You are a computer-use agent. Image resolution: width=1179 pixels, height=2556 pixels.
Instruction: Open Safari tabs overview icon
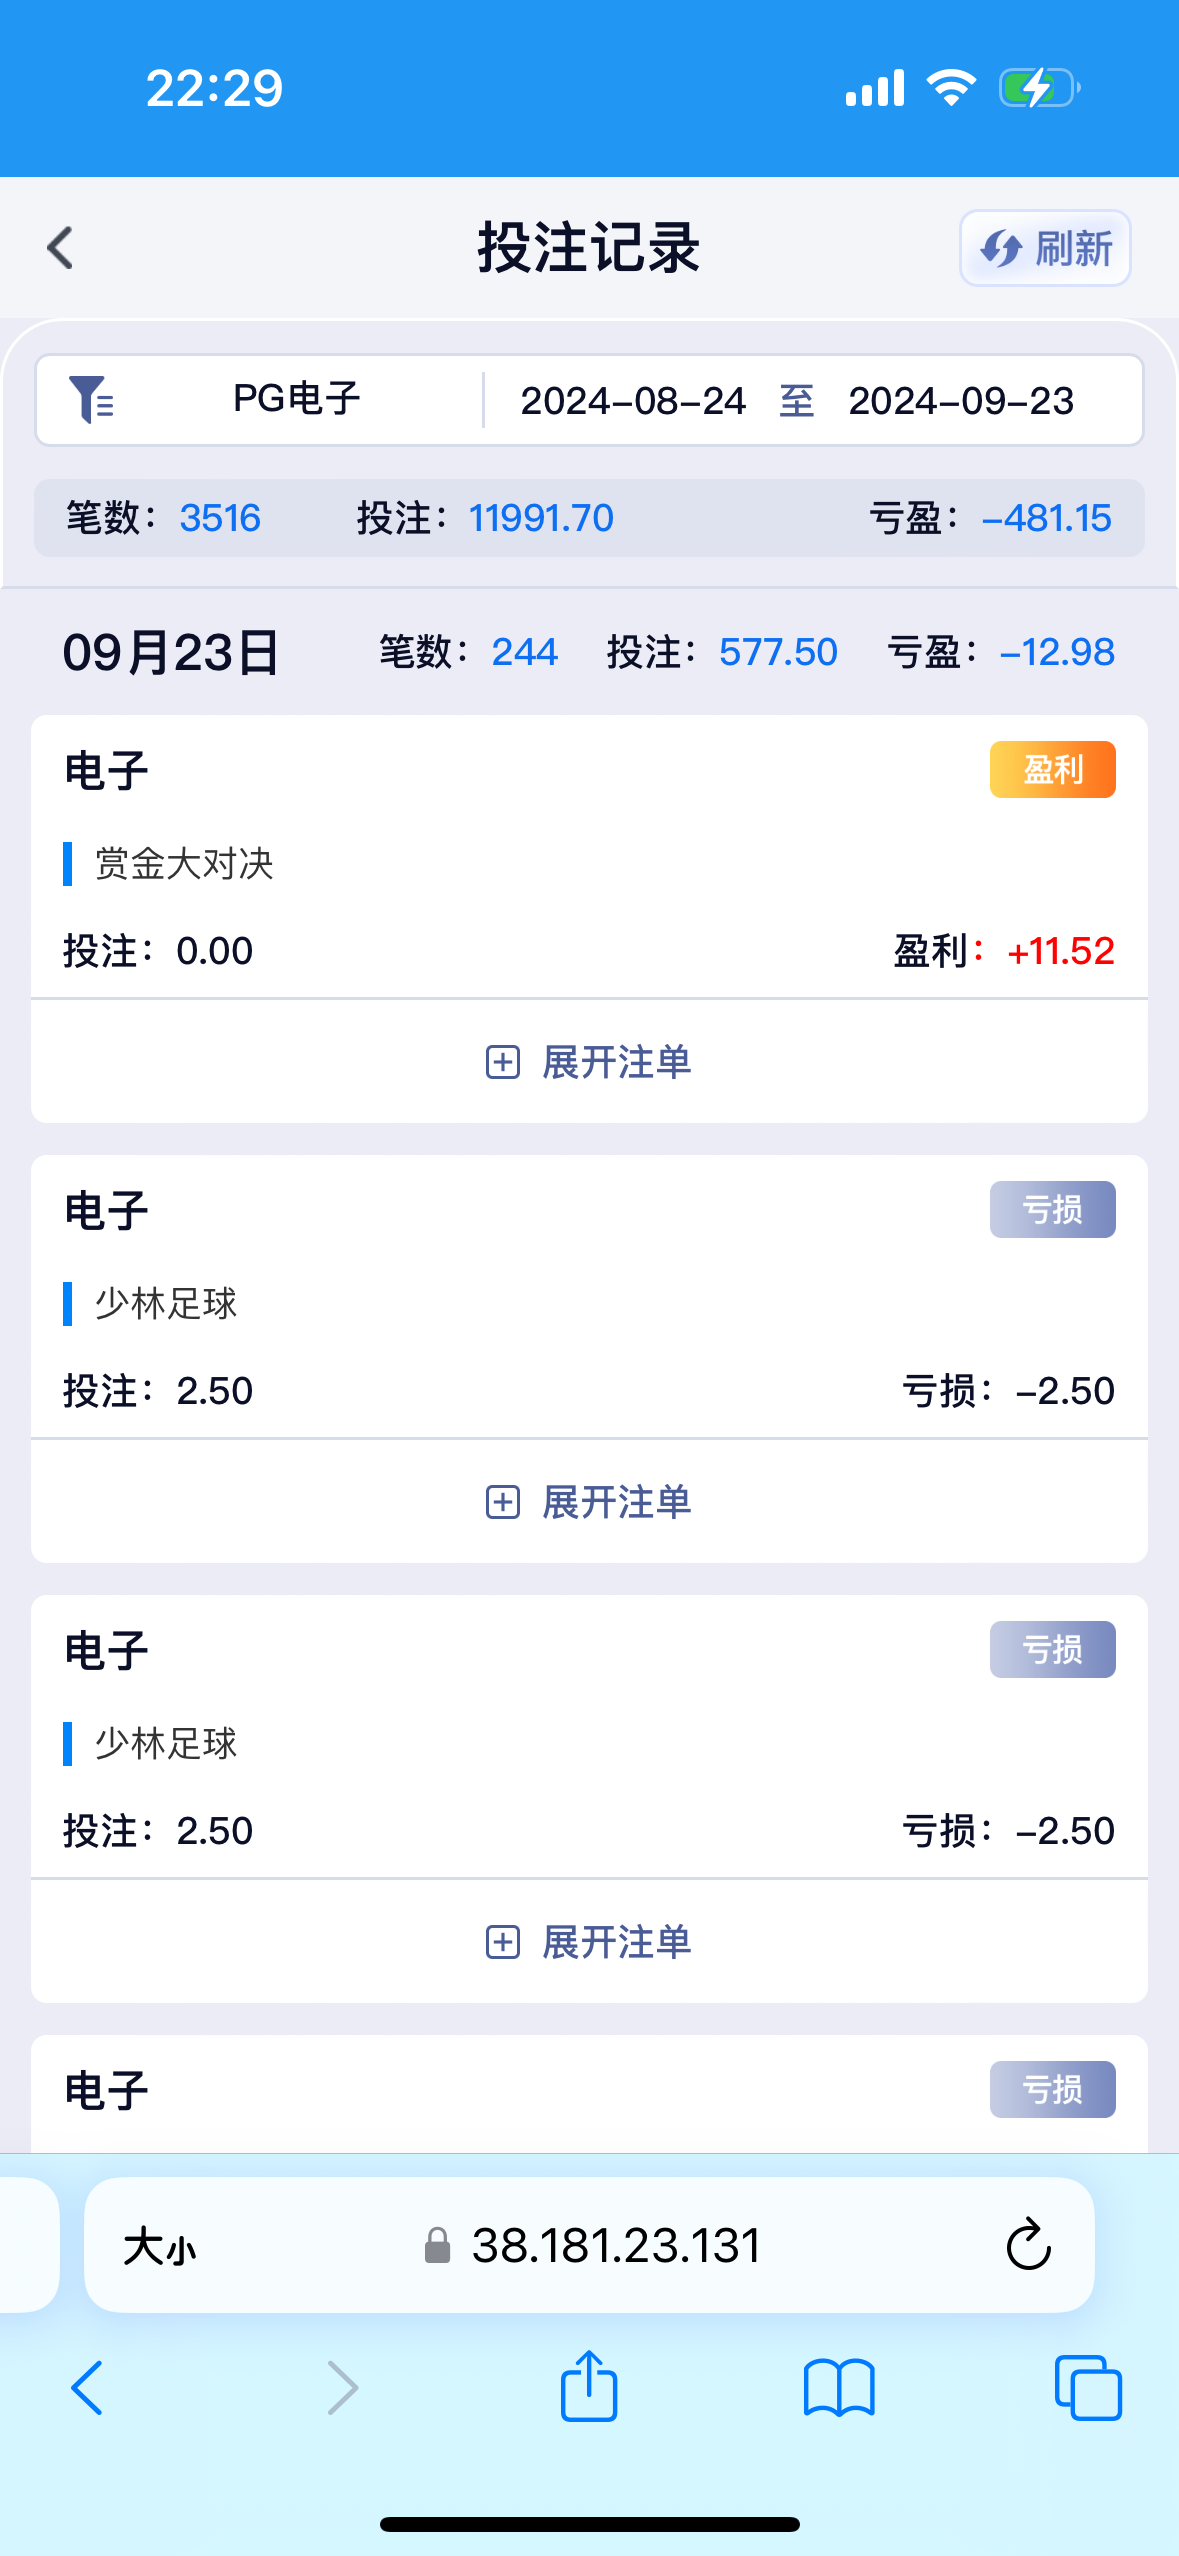coord(1088,2388)
